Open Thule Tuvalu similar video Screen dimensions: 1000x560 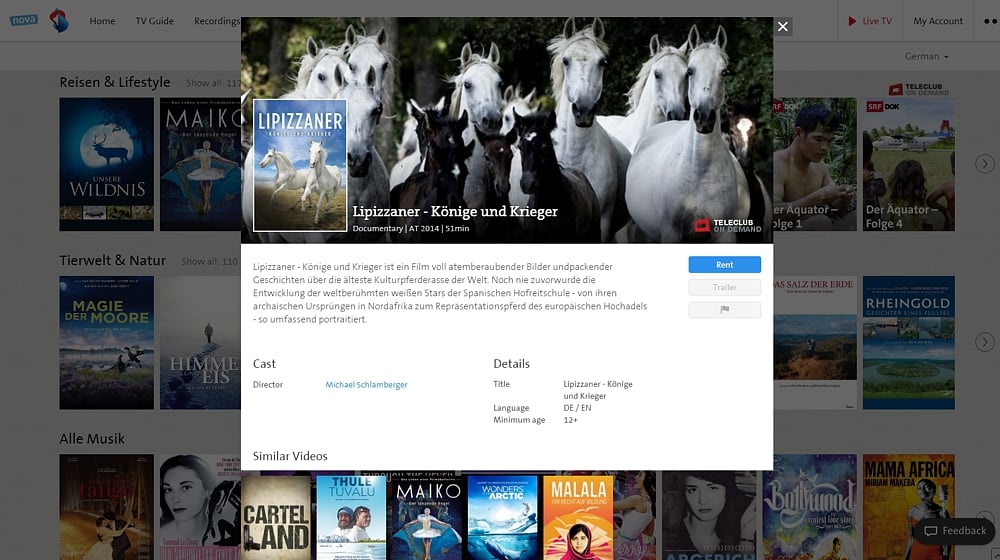[351, 517]
